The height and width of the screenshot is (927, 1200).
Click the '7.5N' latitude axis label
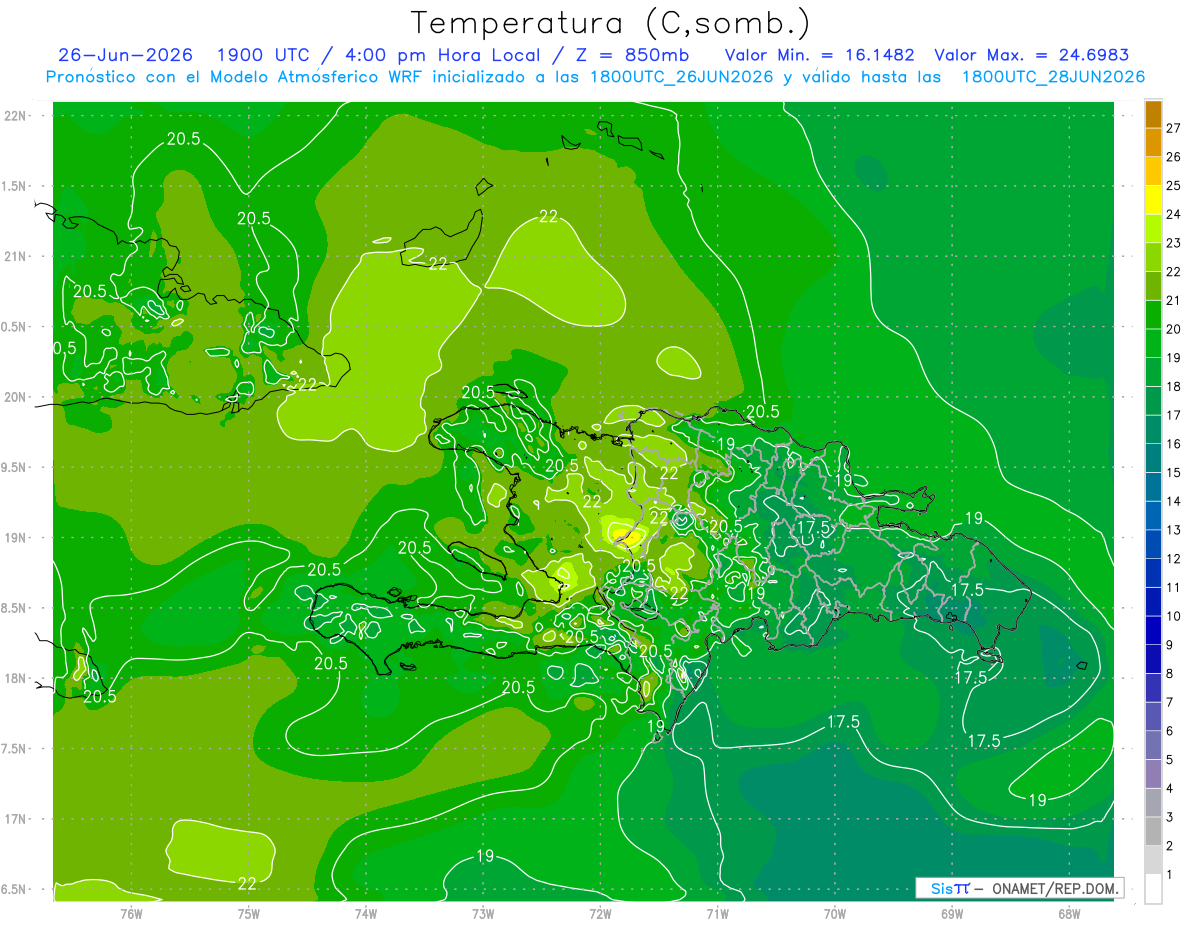(x=14, y=749)
